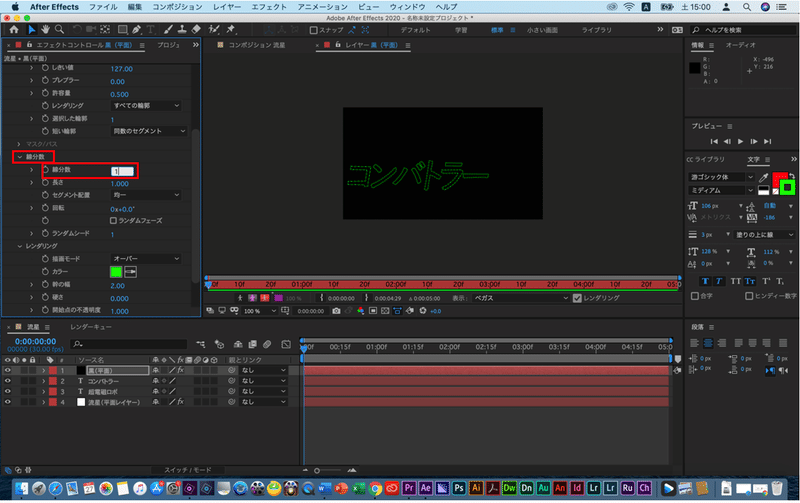Open the 描画モード dropdown (オーバー)
Screen dimensions: 800x503
[146, 259]
